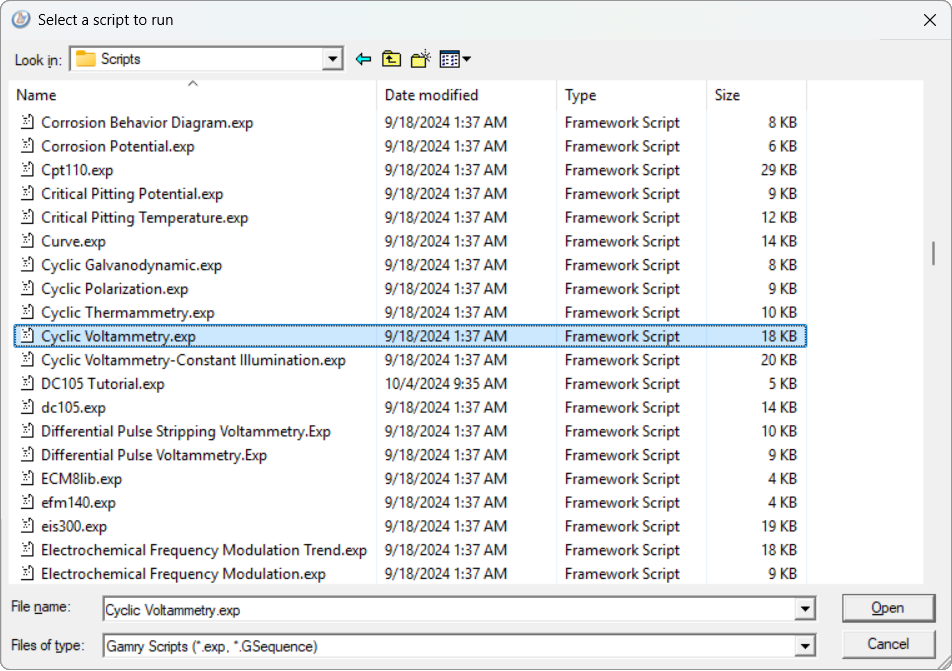This screenshot has height=671, width=952.
Task: Click the icon of Differential Pulse Voltammetry.Exp
Action: [x=27, y=454]
